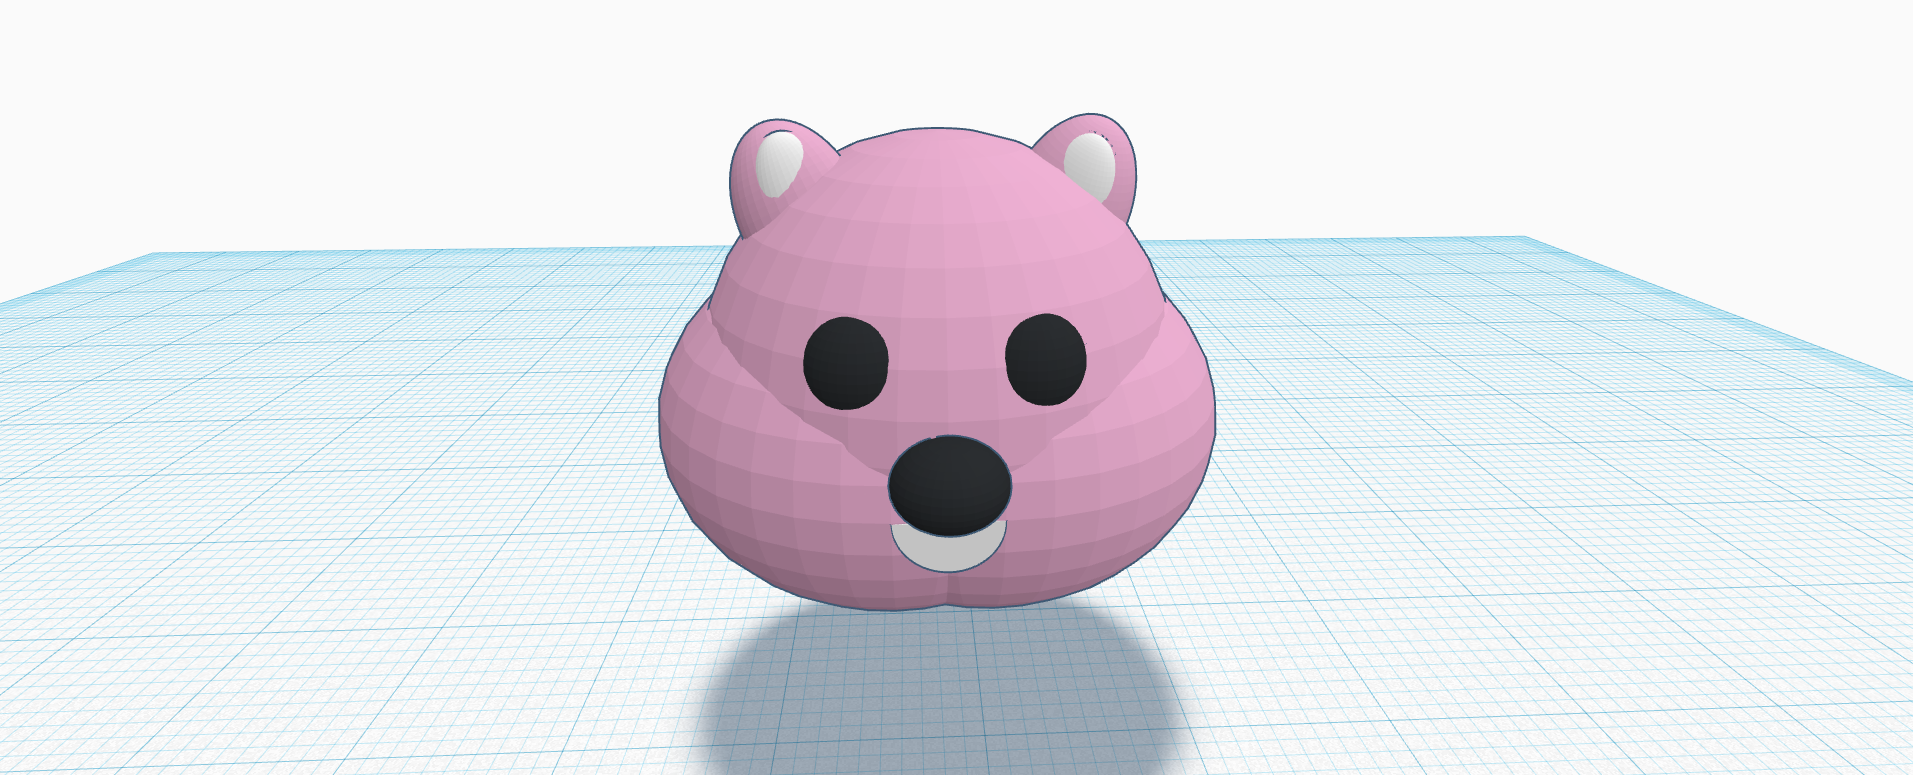Select the bear's left black eye
The width and height of the screenshot is (1913, 775).
point(846,363)
